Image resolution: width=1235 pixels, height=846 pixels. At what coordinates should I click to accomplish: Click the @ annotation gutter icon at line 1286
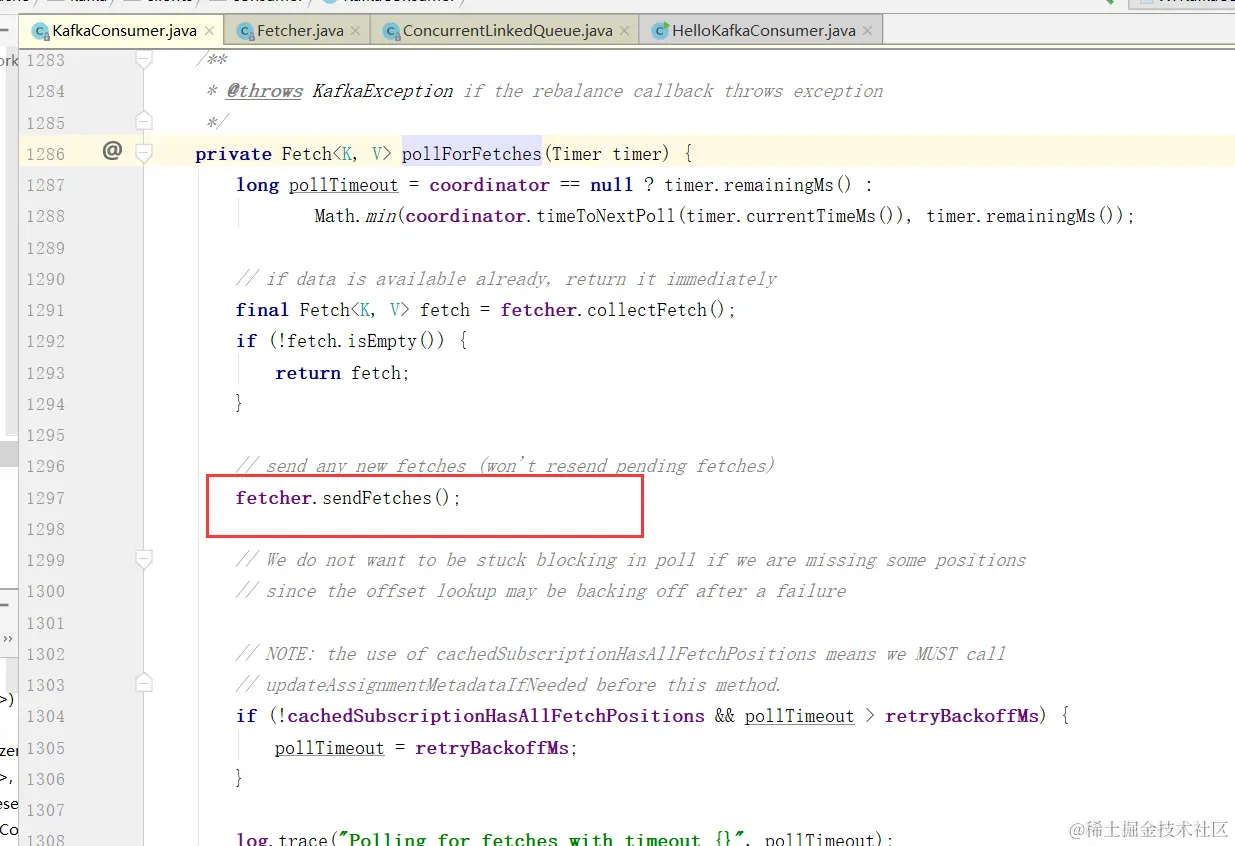tap(112, 152)
